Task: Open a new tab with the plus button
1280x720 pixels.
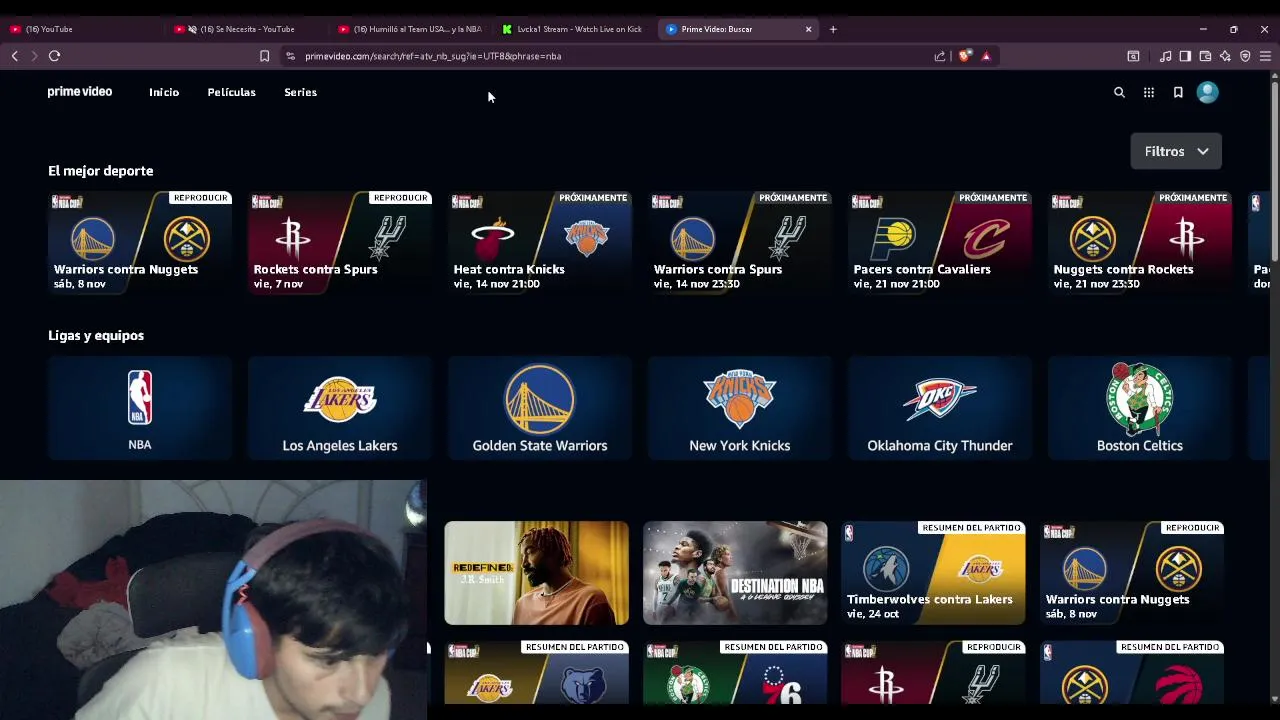Action: [x=833, y=29]
